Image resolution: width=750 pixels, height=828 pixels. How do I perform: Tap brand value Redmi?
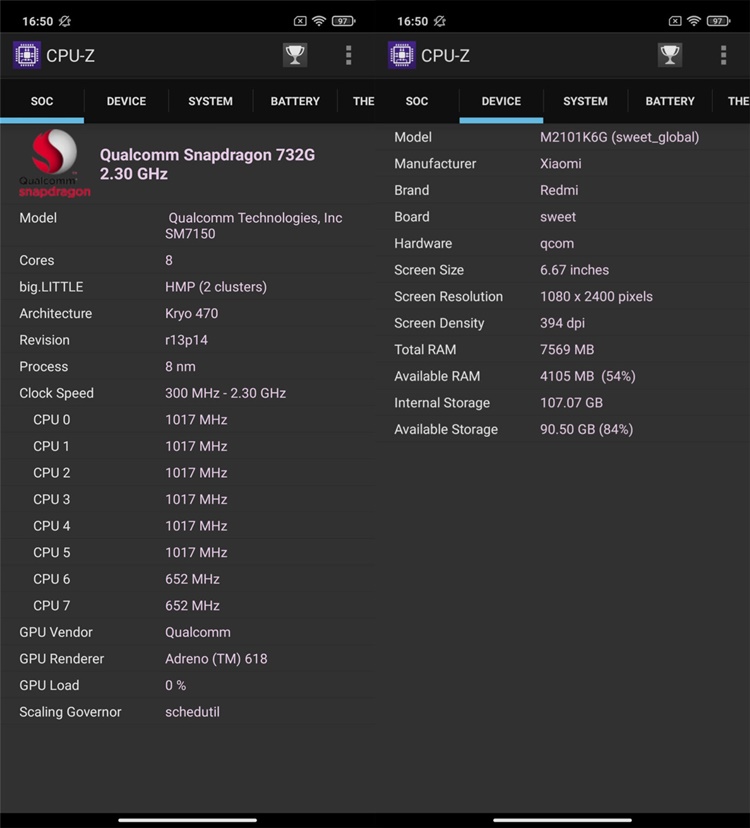point(559,190)
